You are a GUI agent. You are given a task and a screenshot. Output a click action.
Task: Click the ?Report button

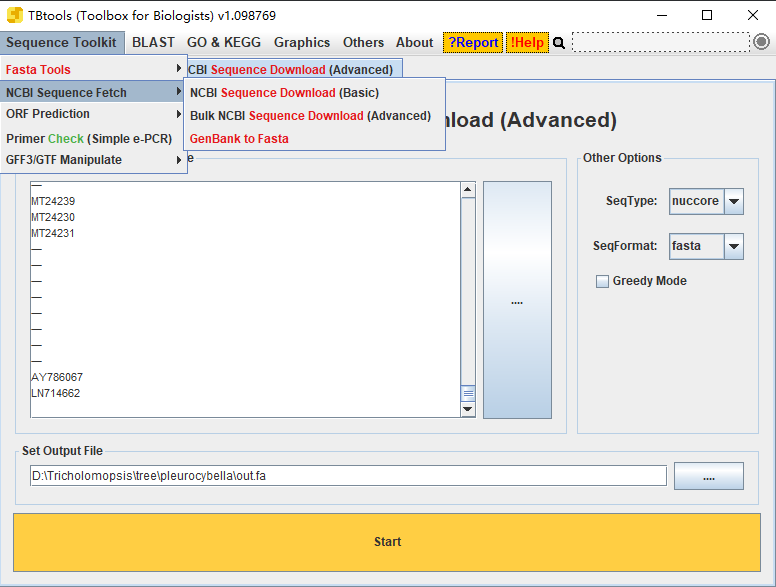(473, 43)
